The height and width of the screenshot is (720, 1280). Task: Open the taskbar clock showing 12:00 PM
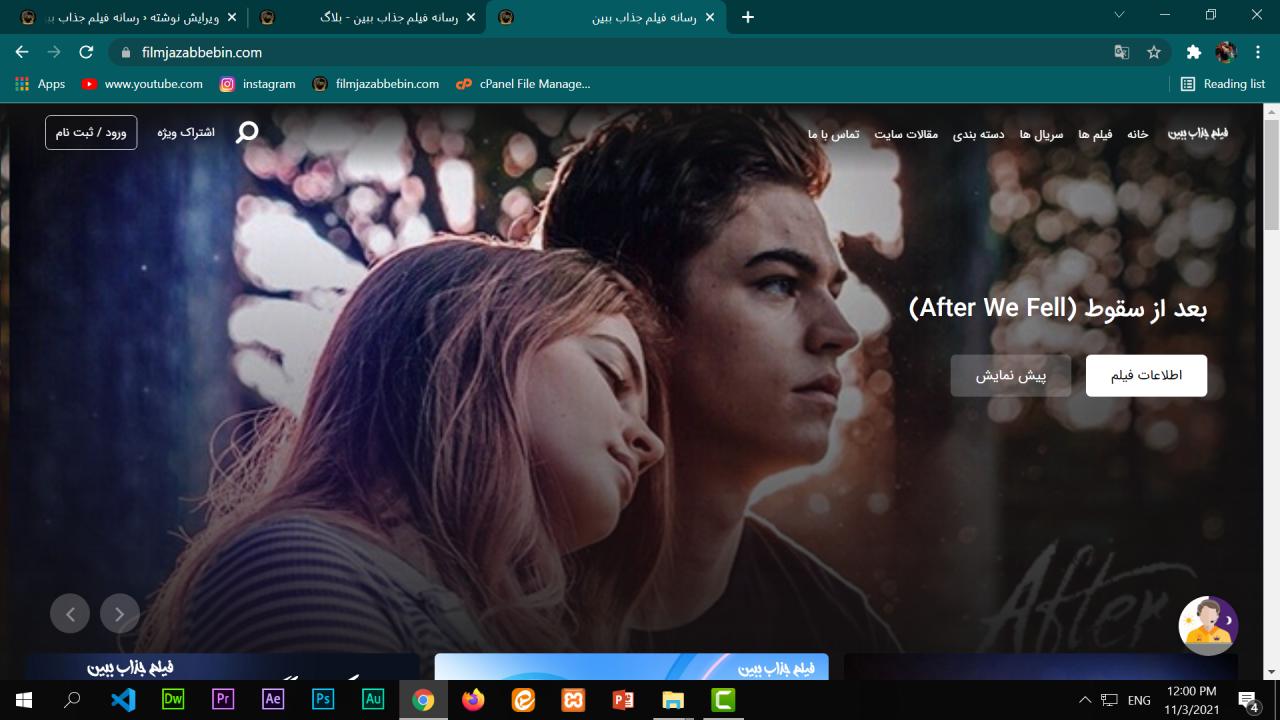click(1192, 700)
